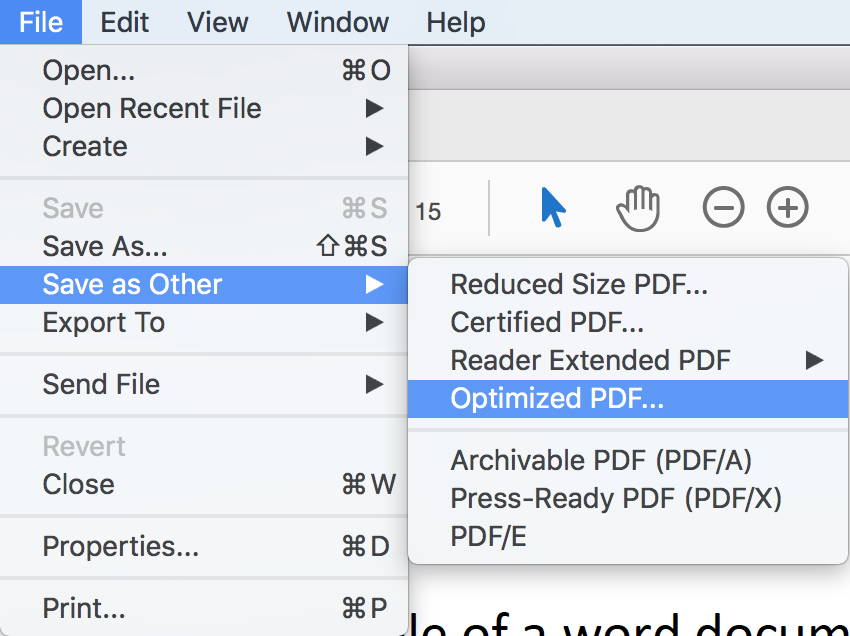The width and height of the screenshot is (850, 636).
Task: Zoom in with the plus icon
Action: click(788, 207)
